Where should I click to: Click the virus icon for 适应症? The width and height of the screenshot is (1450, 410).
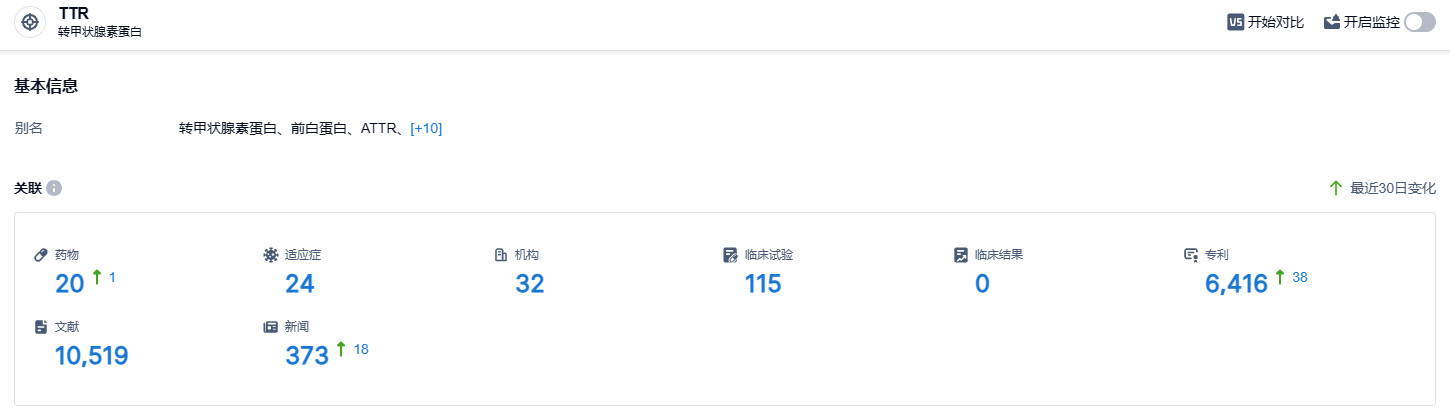coord(270,255)
